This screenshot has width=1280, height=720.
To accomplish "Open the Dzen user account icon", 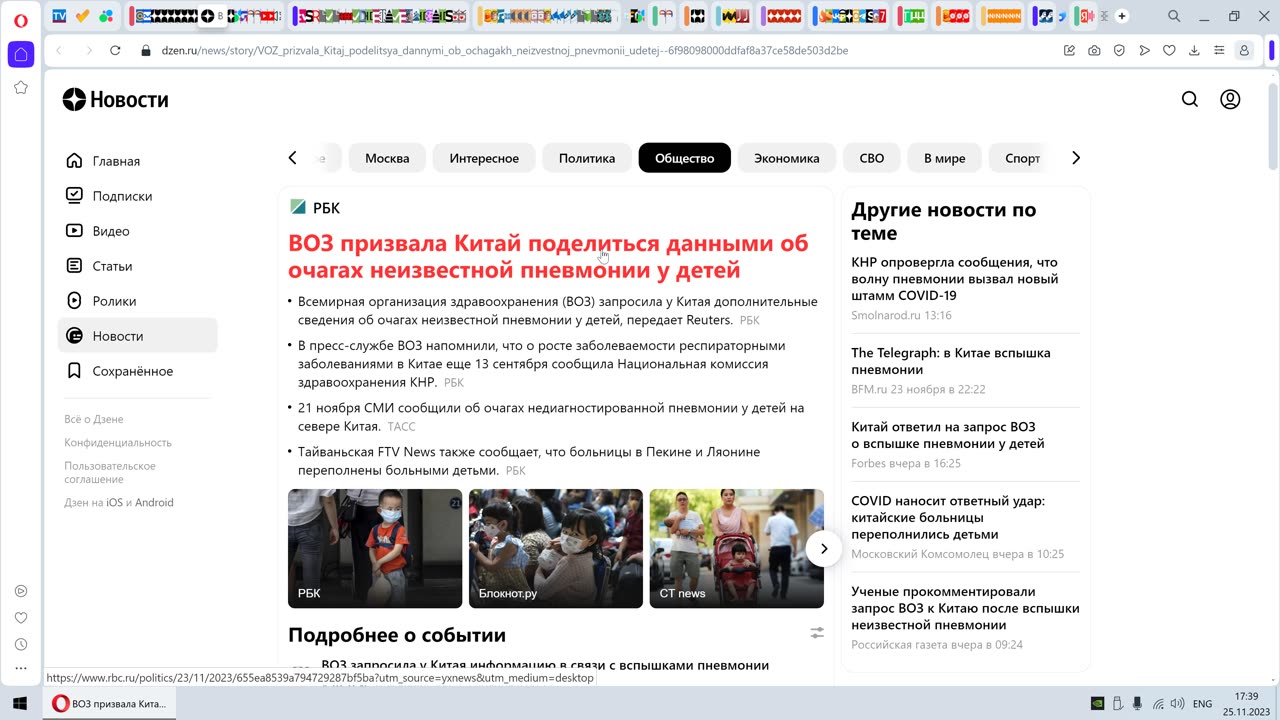I will click(1230, 99).
